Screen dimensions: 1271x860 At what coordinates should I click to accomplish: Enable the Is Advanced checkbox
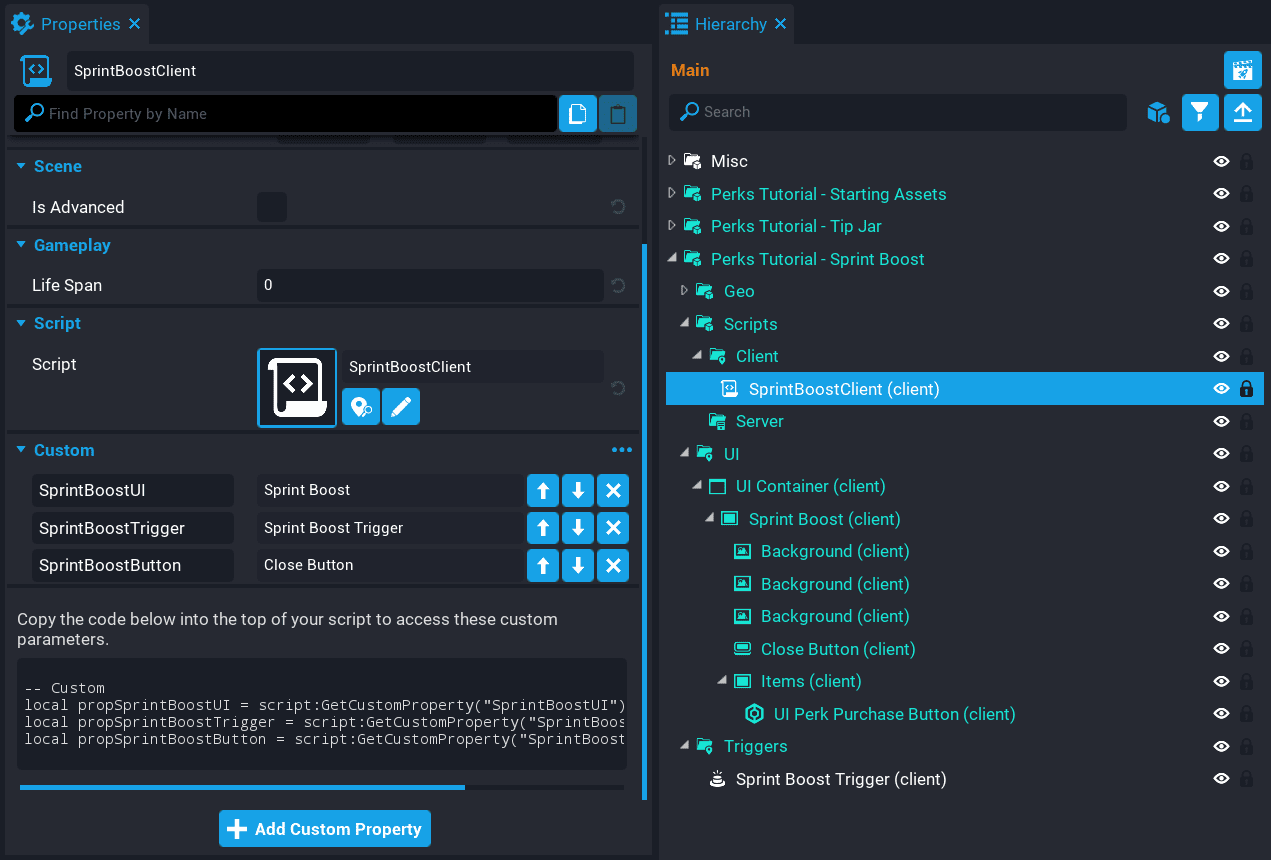[x=272, y=207]
